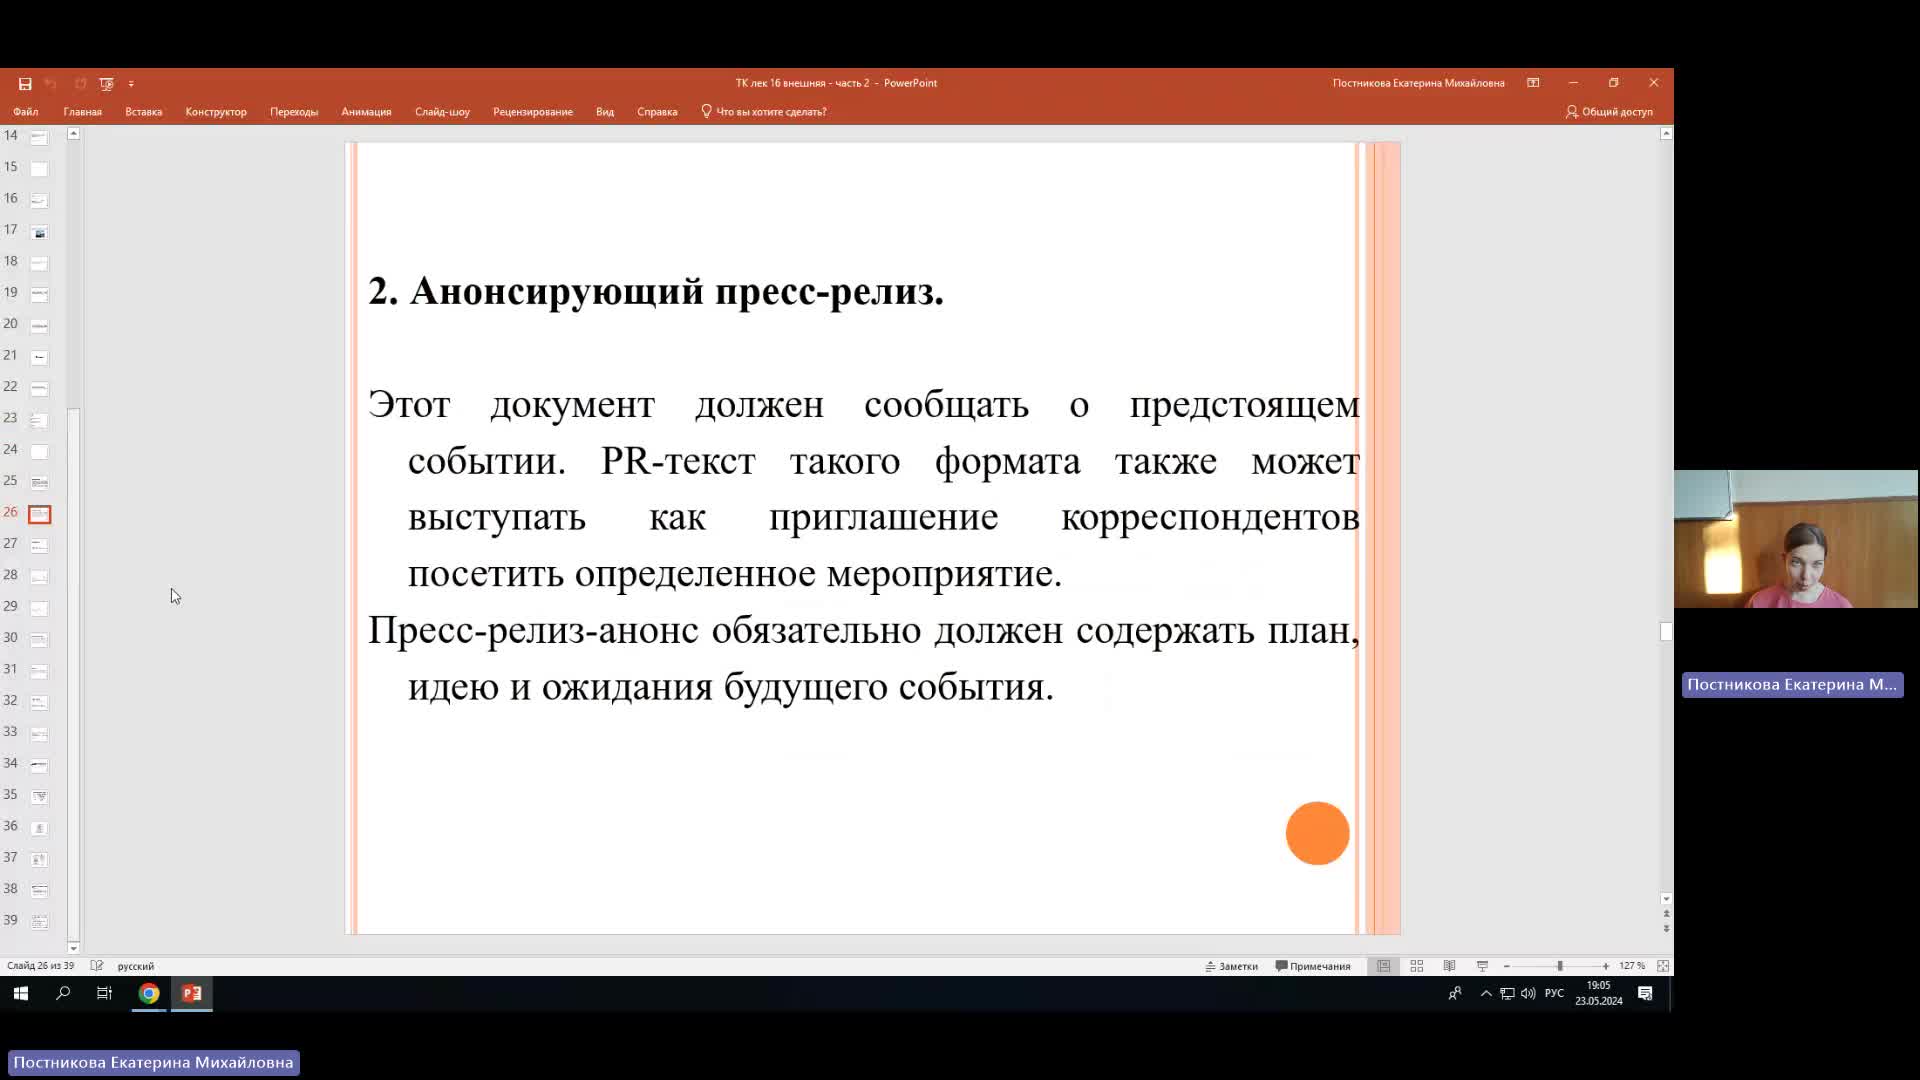Open the Переходы ribbon tab
Image resolution: width=1920 pixels, height=1080 pixels.
pyautogui.click(x=294, y=112)
